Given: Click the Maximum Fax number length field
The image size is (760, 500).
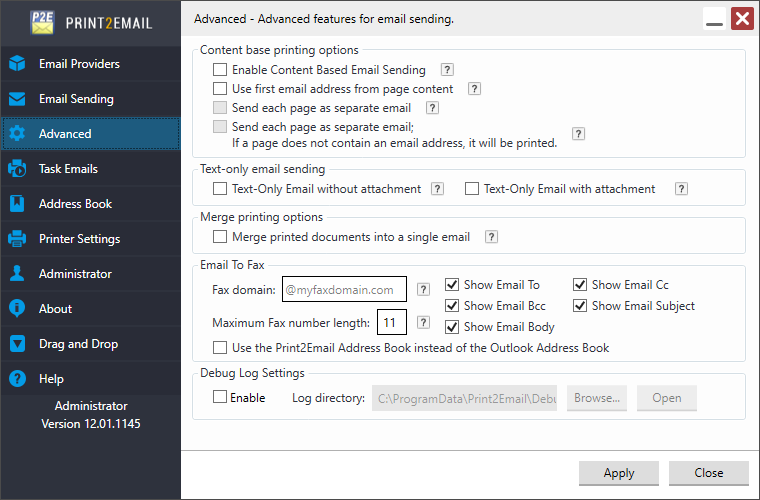Looking at the screenshot, I should (x=392, y=322).
